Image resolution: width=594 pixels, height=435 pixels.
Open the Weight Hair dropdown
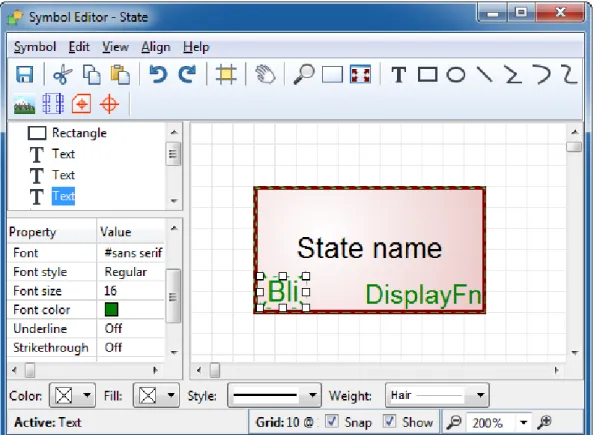(x=437, y=395)
